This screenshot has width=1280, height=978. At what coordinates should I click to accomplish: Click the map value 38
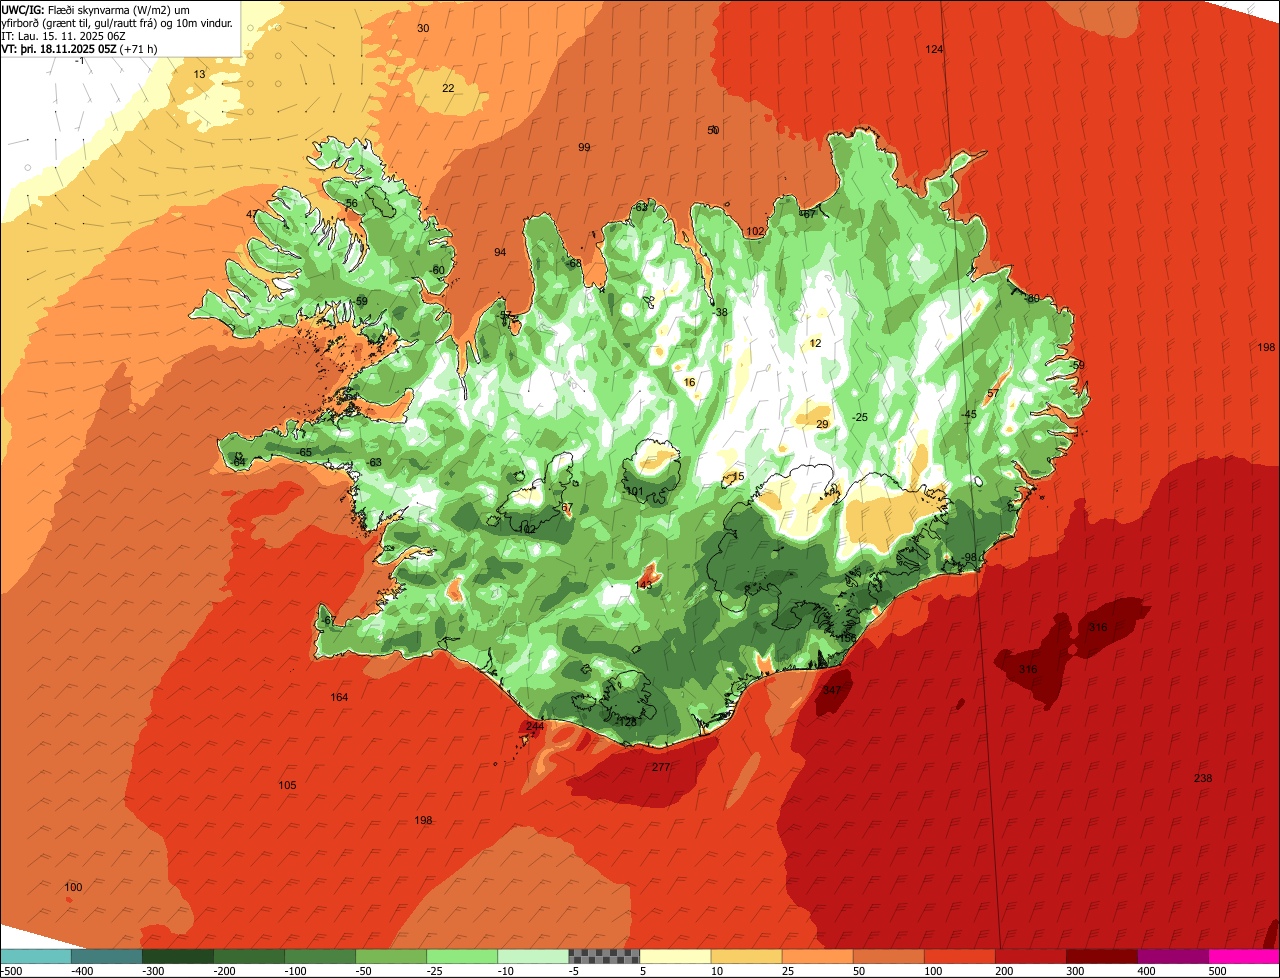click(722, 312)
